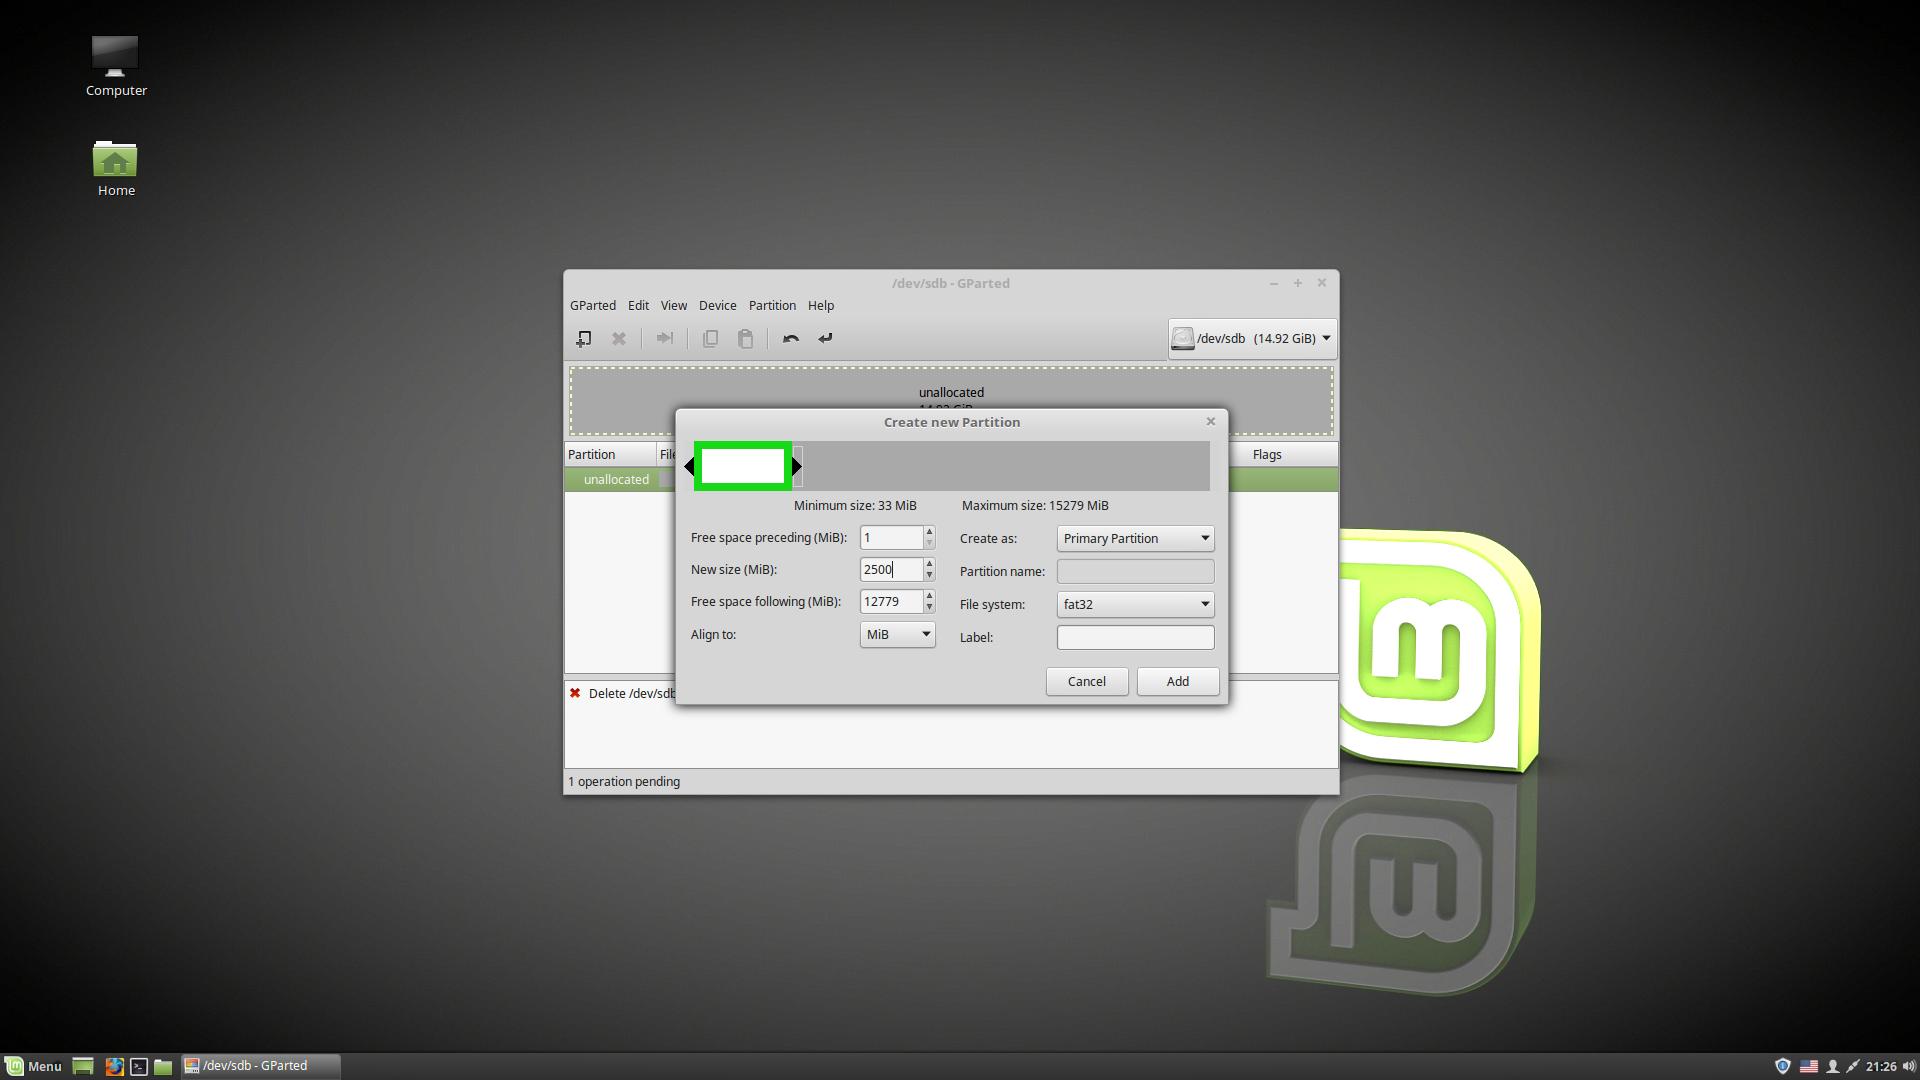Click the left resize arrow handle

pos(689,466)
